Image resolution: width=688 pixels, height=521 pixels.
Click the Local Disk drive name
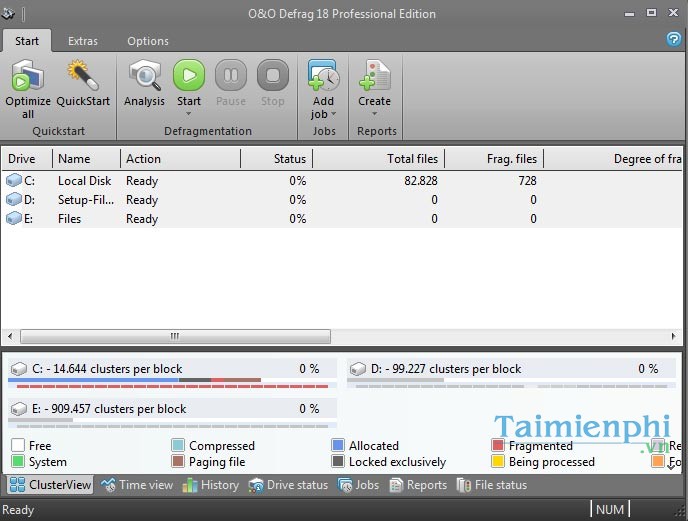pyautogui.click(x=84, y=180)
